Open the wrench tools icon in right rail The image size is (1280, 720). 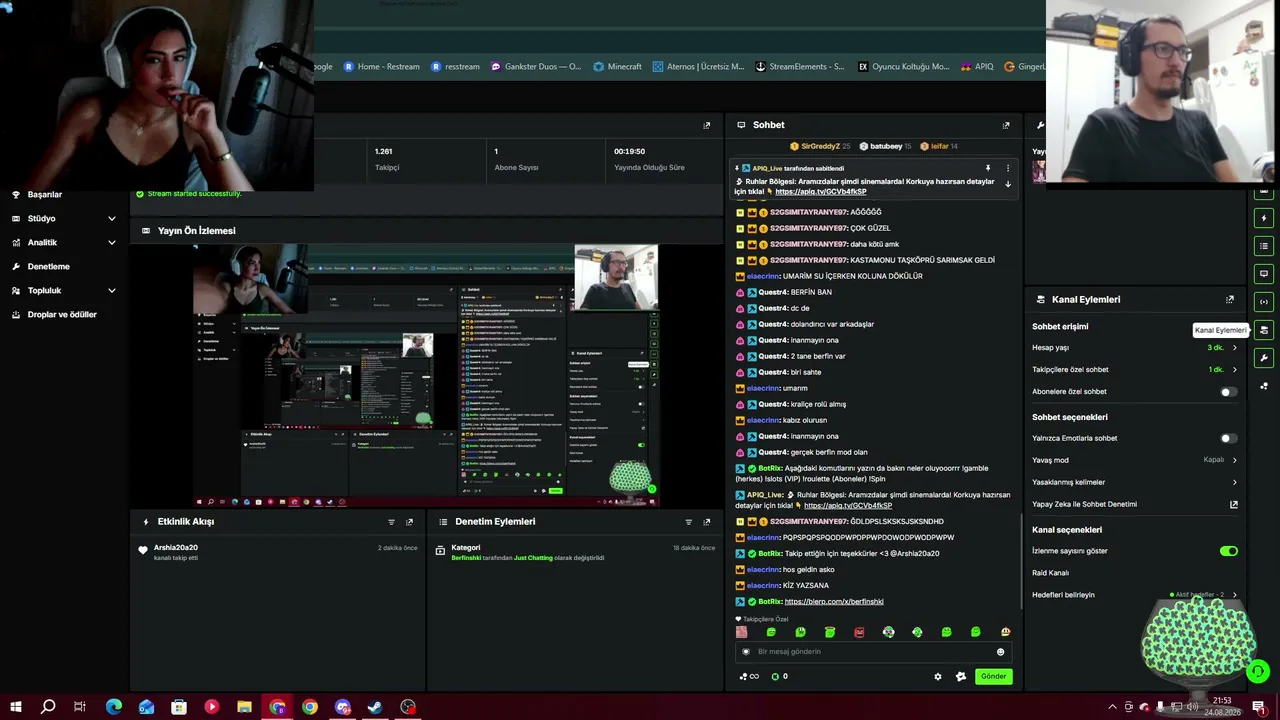[x=1264, y=358]
